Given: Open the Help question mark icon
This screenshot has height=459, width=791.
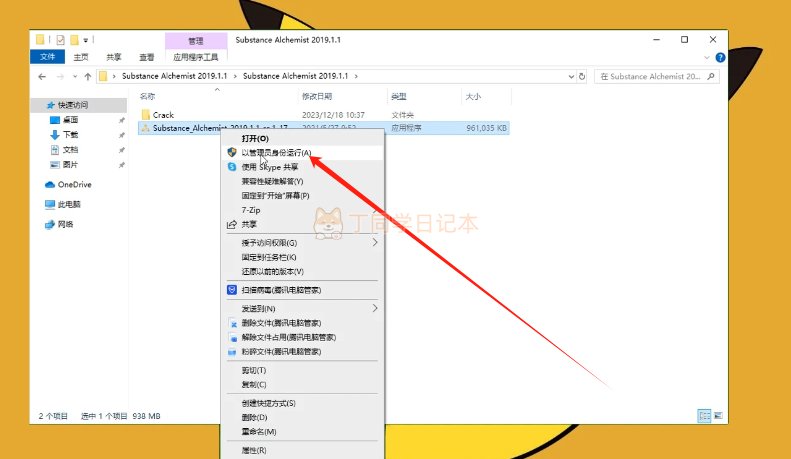Looking at the screenshot, I should pos(720,58).
